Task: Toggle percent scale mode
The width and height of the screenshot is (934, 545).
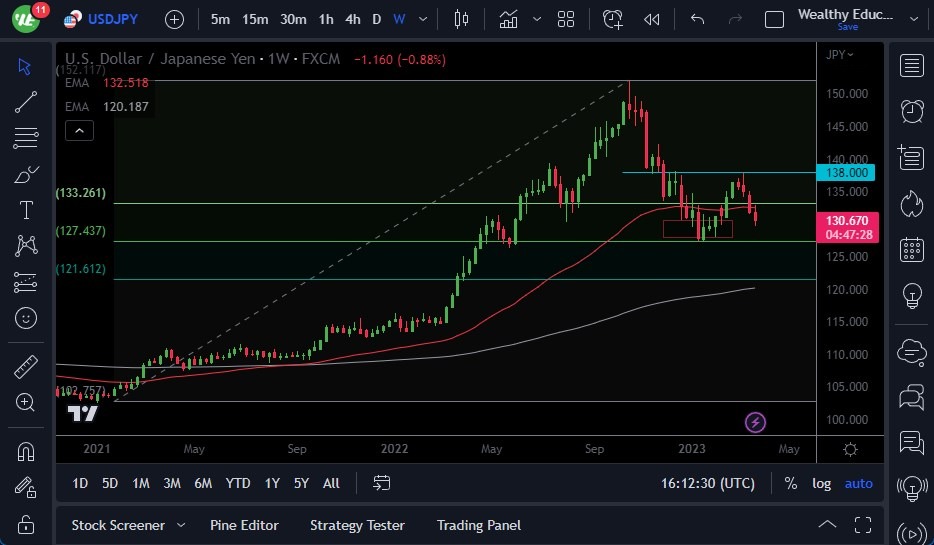Action: pyautogui.click(x=790, y=483)
